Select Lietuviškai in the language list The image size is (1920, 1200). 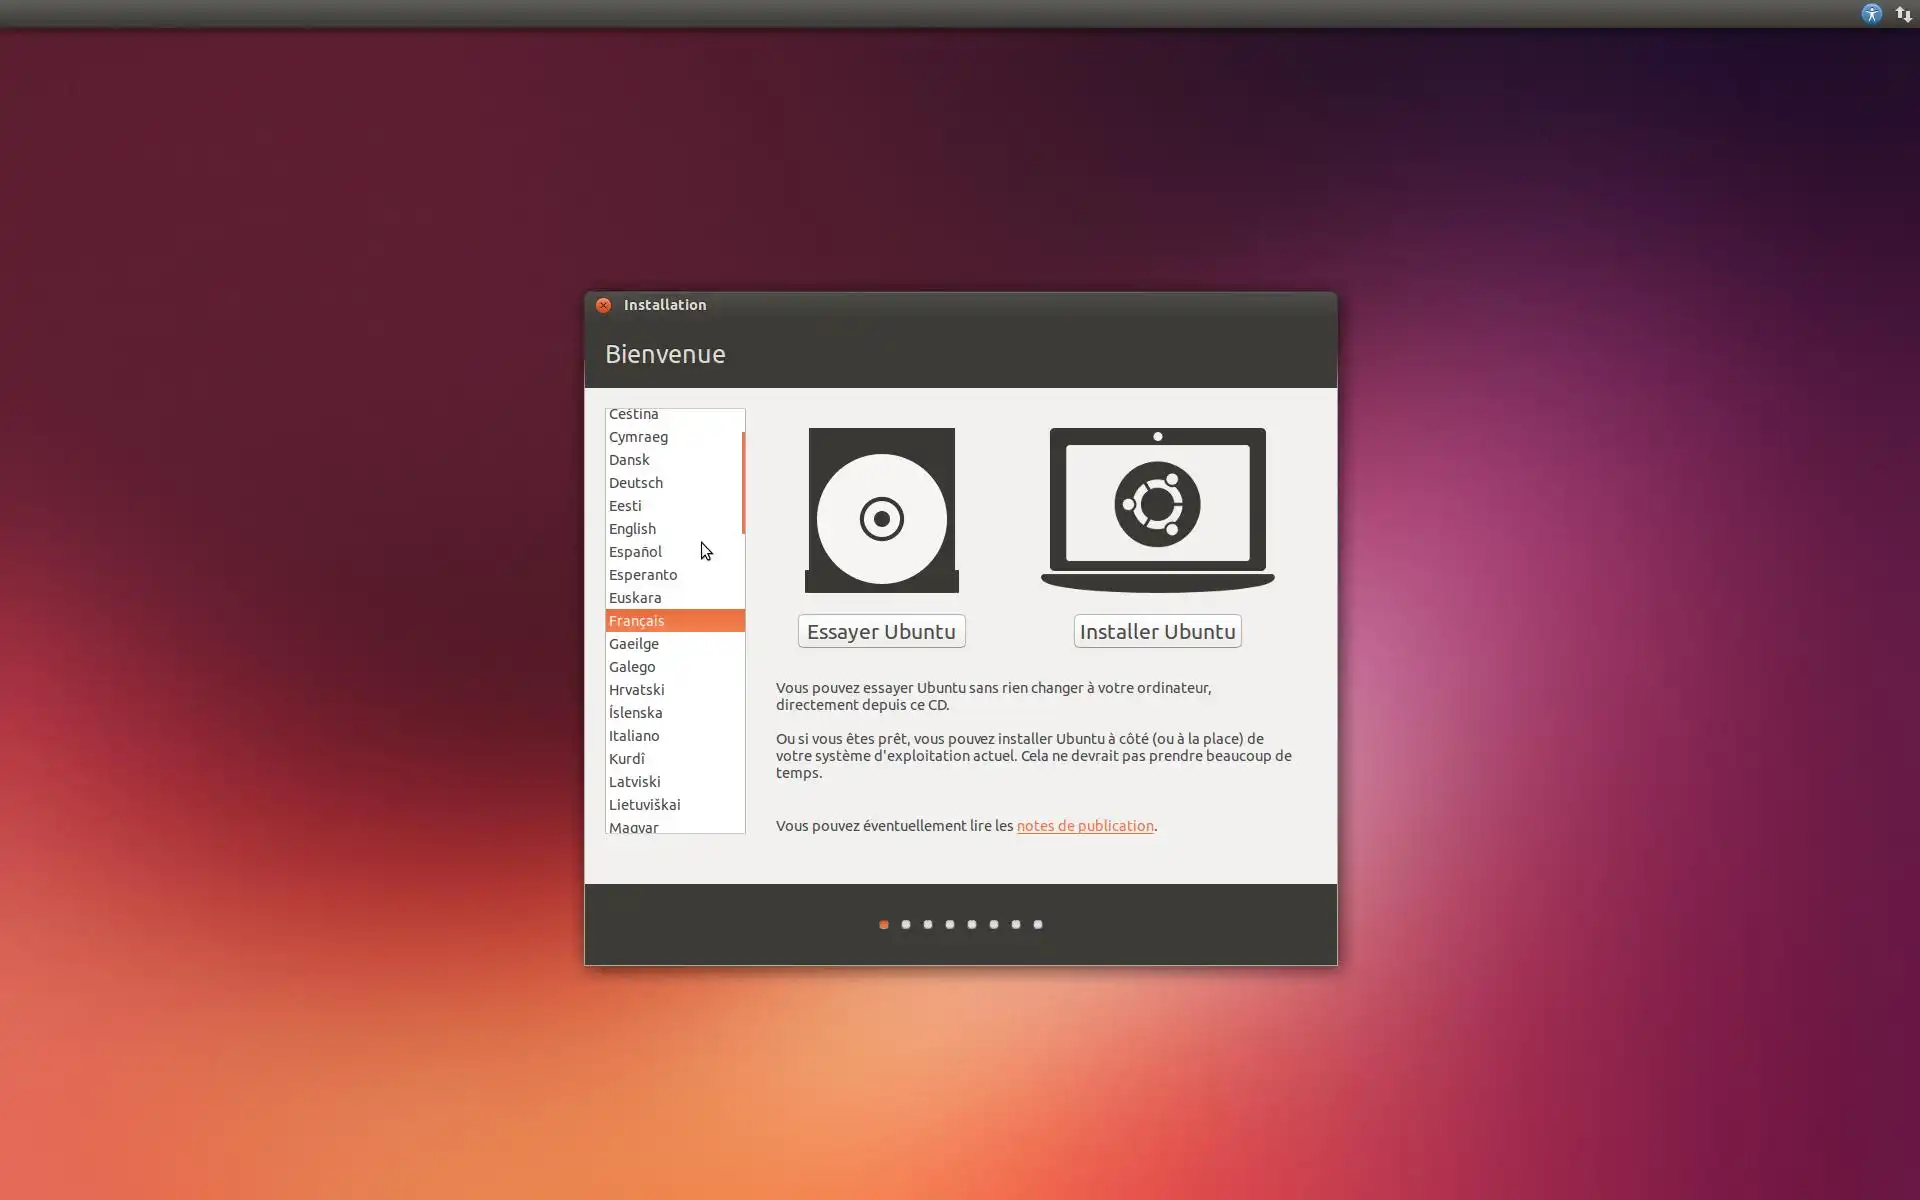[644, 805]
